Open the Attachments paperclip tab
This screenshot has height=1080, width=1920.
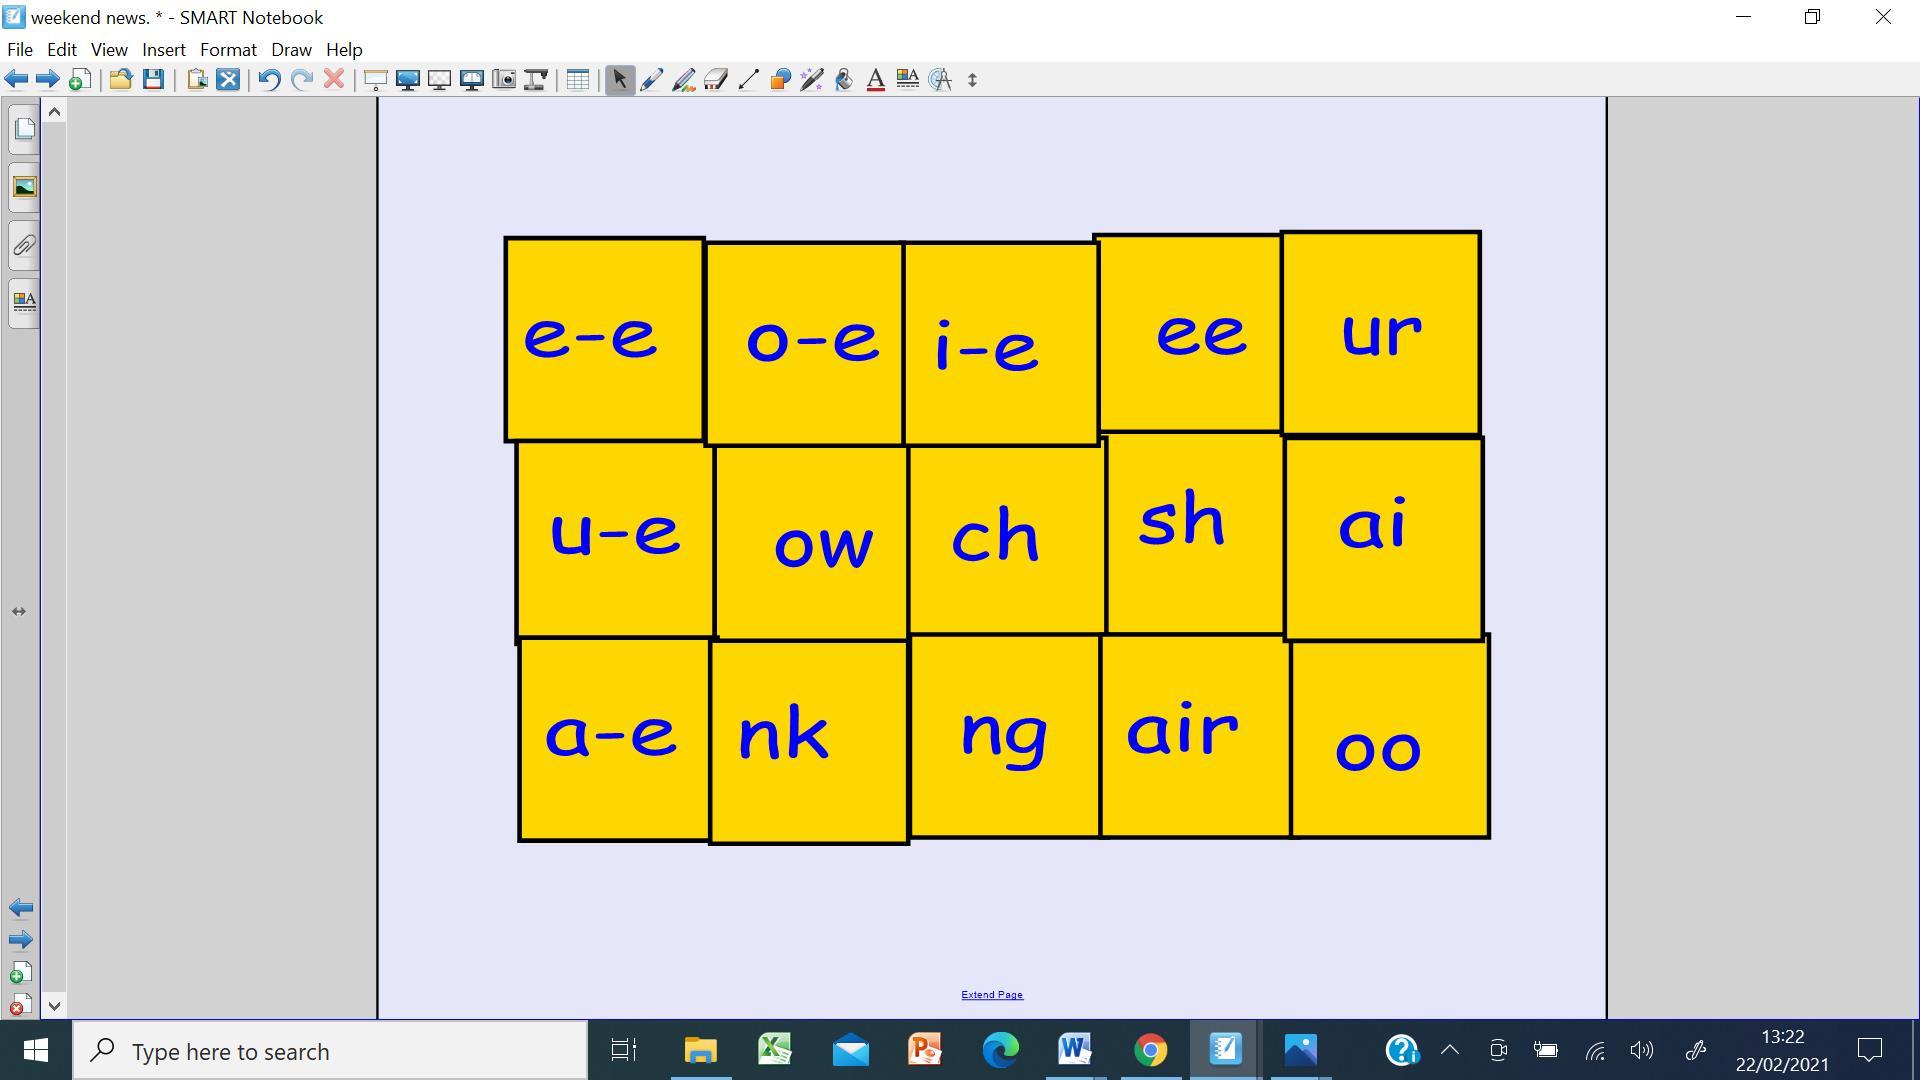pos(24,245)
